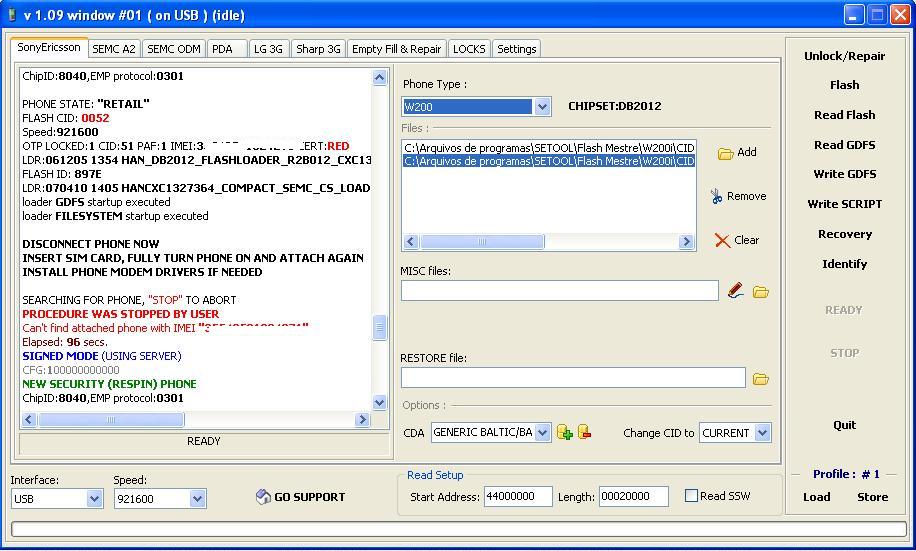Viewport: 916px width, 551px height.
Task: Click the Write SCRIPT button
Action: click(x=844, y=204)
